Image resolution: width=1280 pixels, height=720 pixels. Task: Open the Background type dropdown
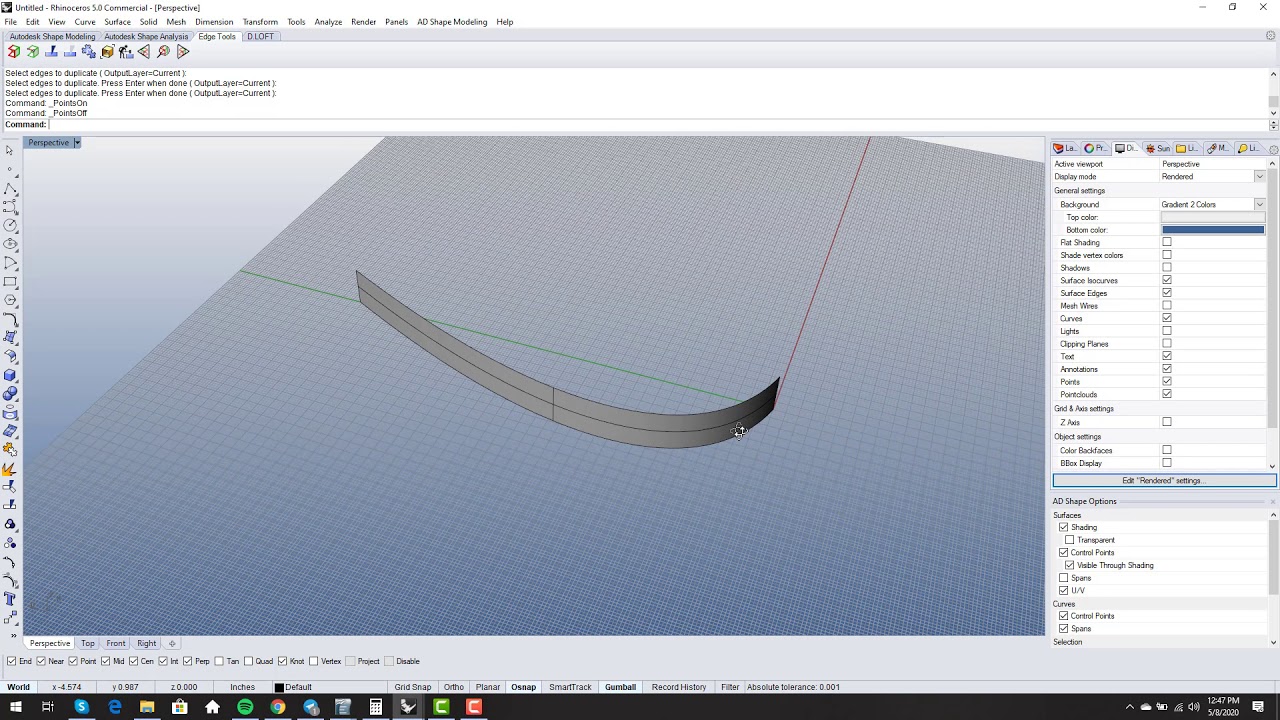(x=1259, y=204)
